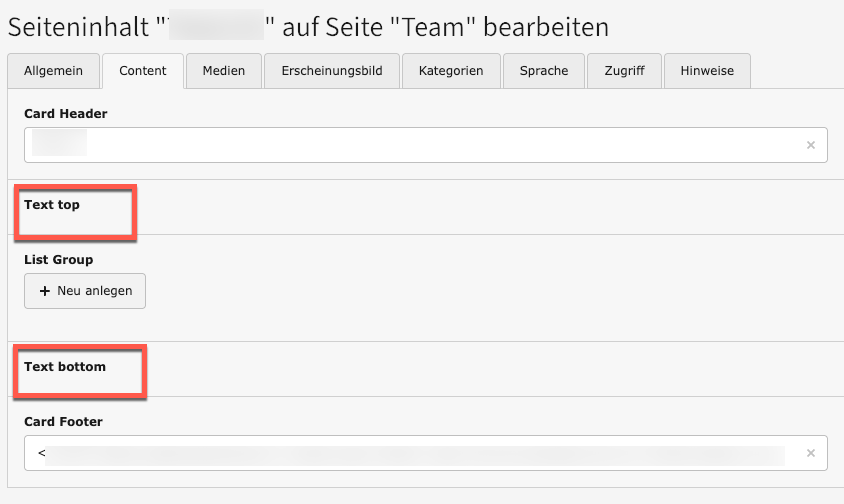Click the Text top label
The height and width of the screenshot is (504, 844).
52,205
